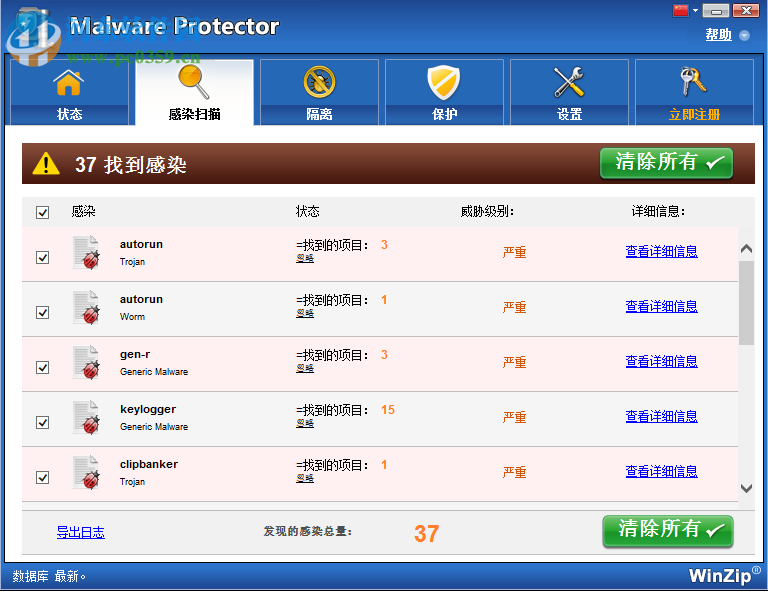This screenshot has height=593, width=768.
Task: Close the Malware Protector window
Action: pos(746,10)
